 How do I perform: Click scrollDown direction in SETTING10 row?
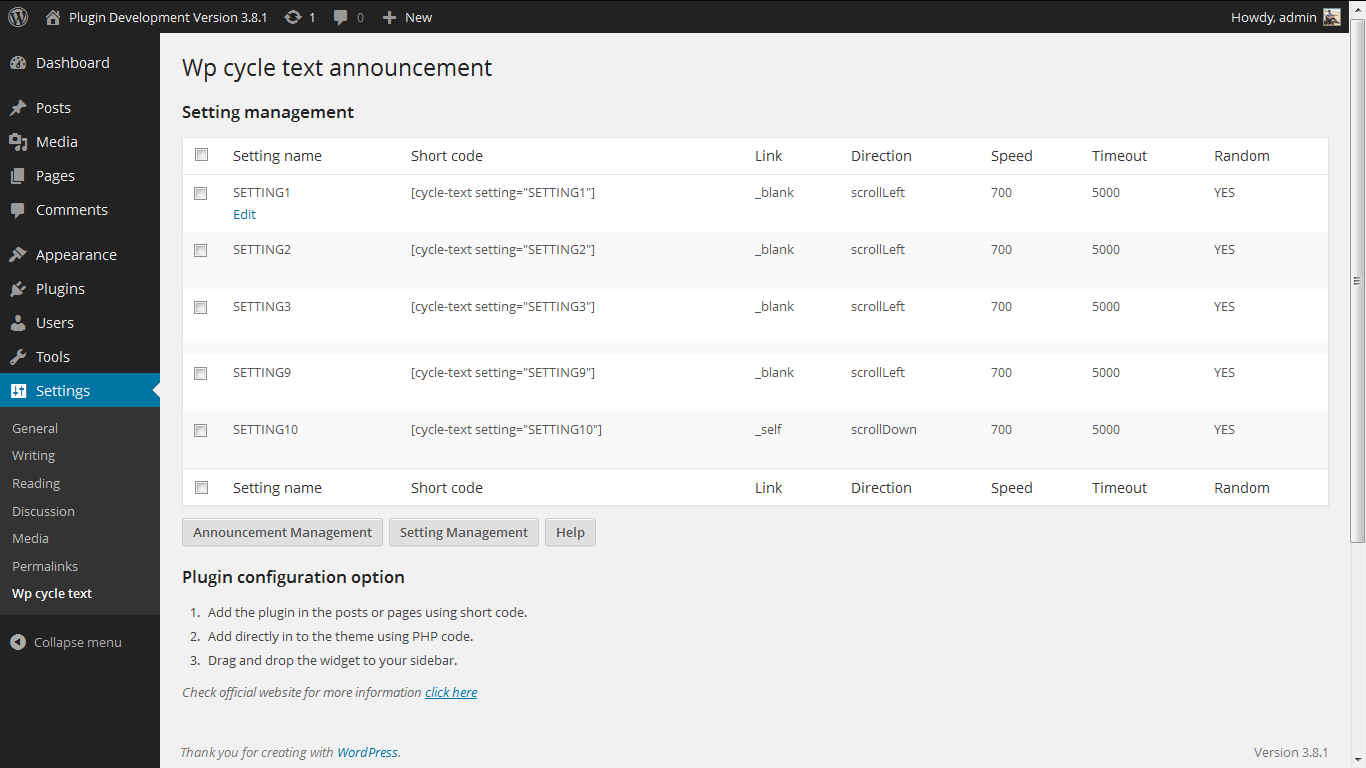pos(884,430)
